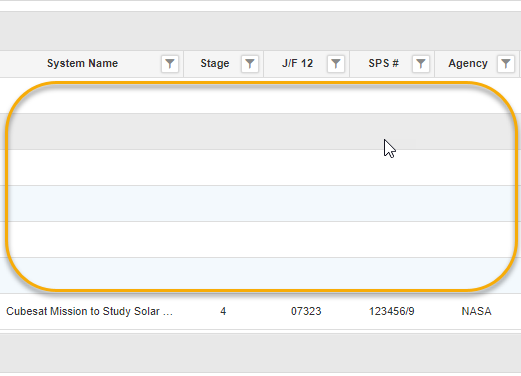Open the Stage column filter

(250, 64)
